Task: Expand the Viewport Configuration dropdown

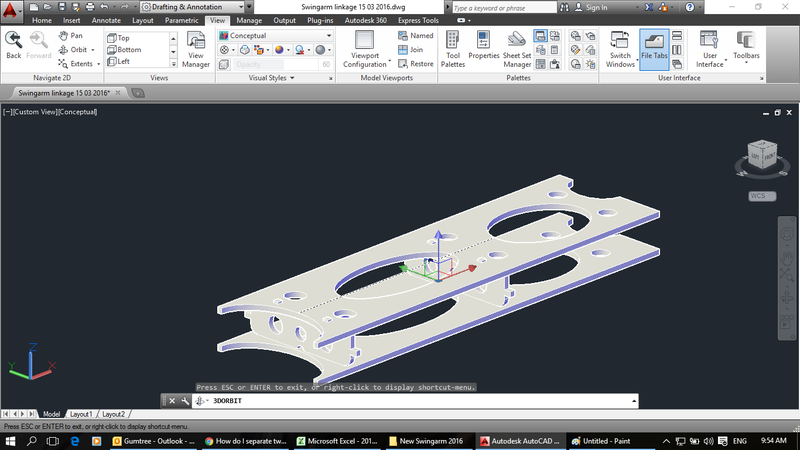Action: click(x=364, y=50)
